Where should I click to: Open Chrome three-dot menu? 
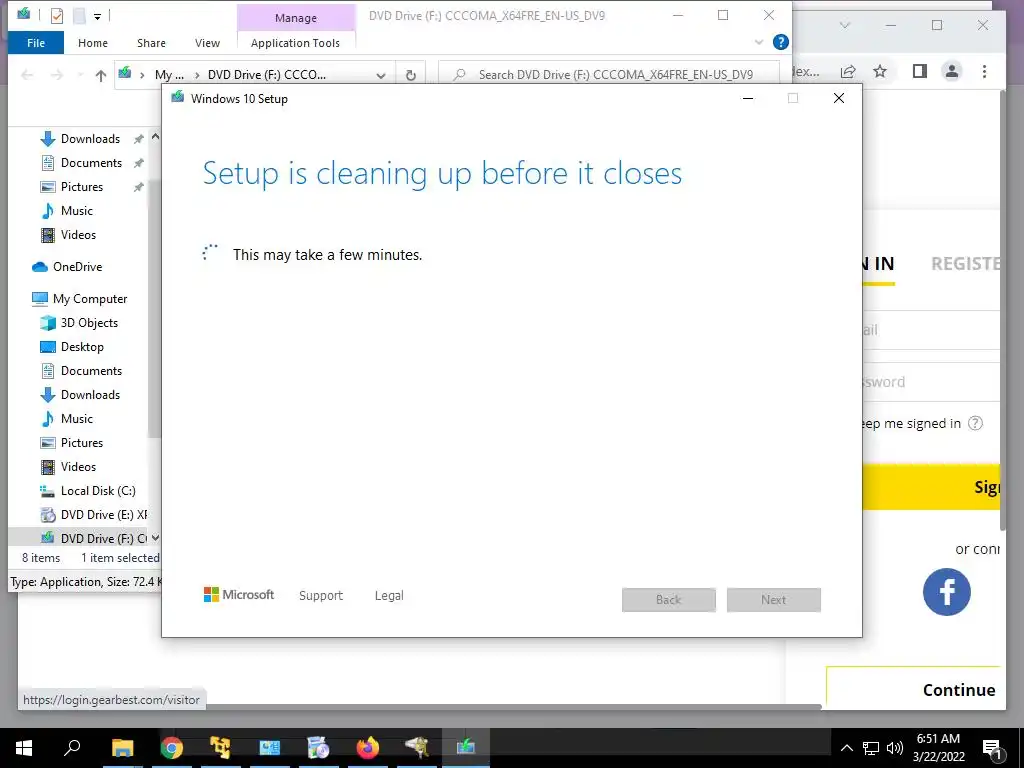984,71
